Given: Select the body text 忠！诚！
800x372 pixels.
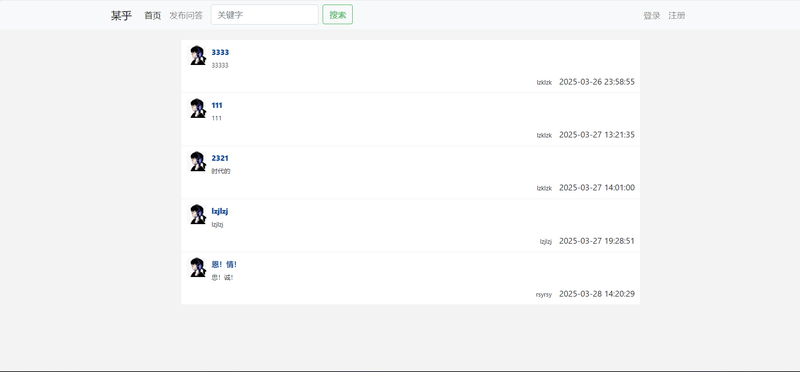Looking at the screenshot, I should (x=222, y=278).
